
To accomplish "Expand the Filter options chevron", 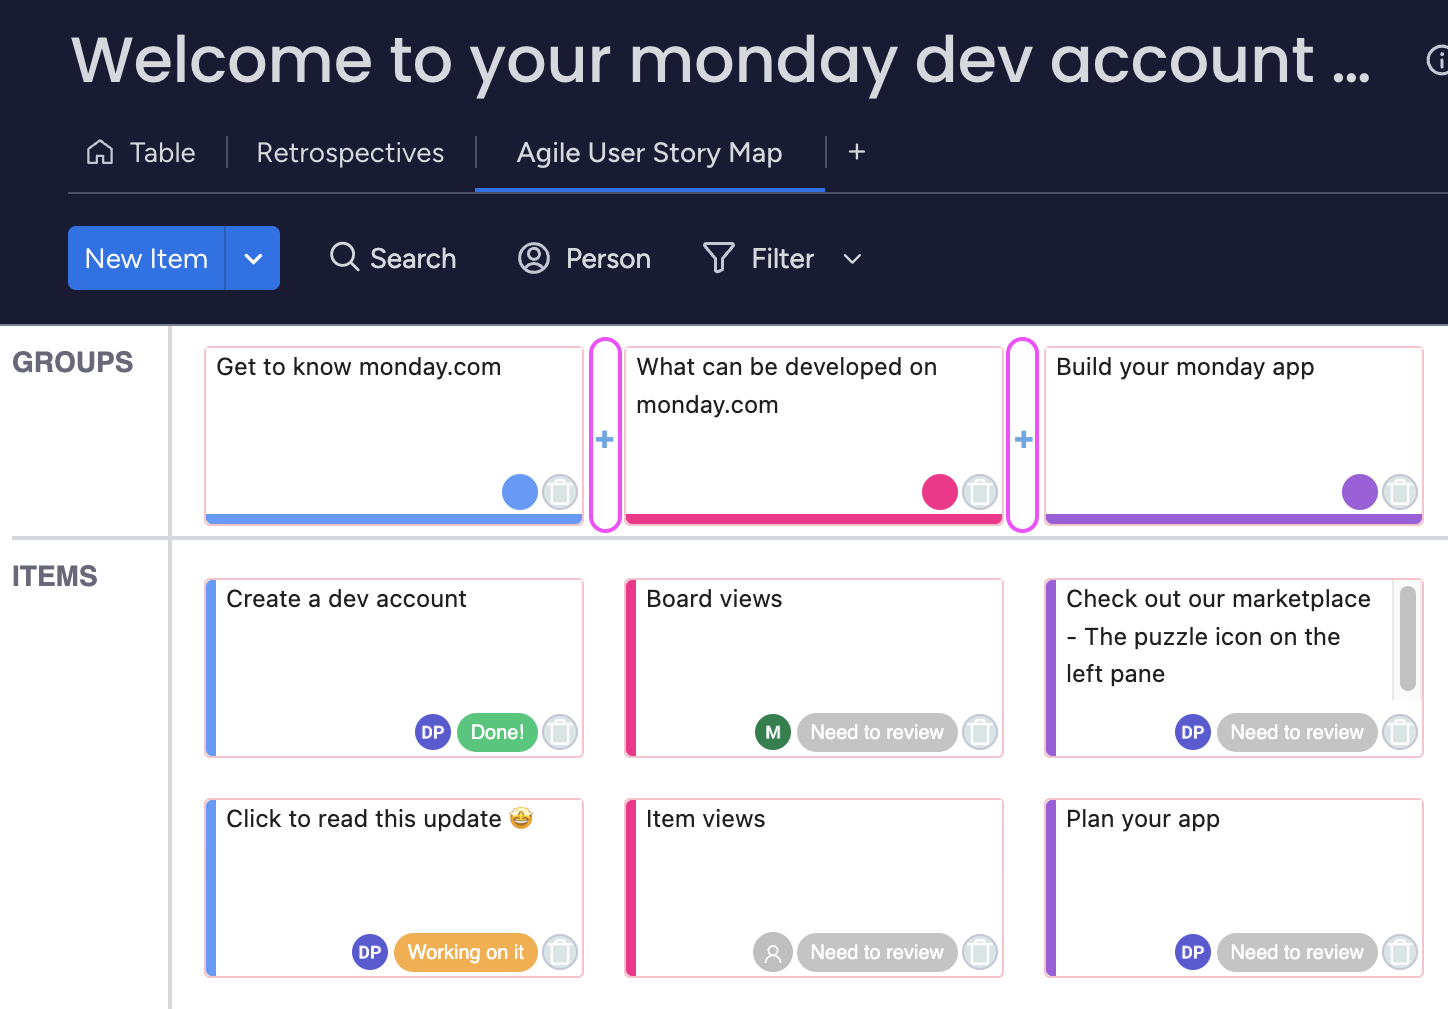I will tap(852, 259).
